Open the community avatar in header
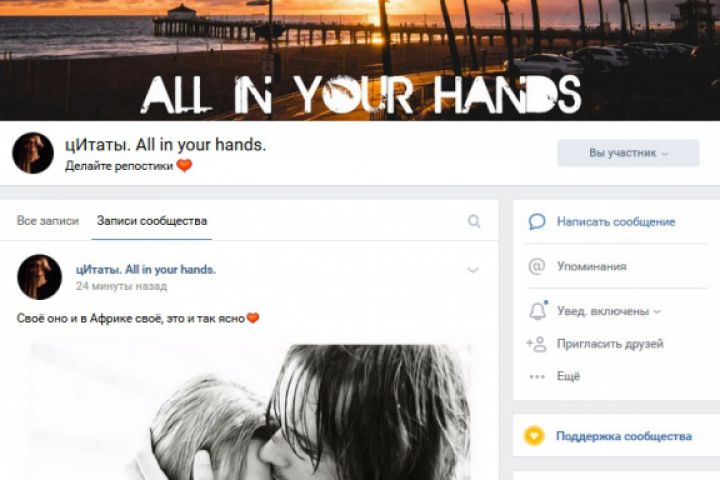 pyautogui.click(x=33, y=153)
